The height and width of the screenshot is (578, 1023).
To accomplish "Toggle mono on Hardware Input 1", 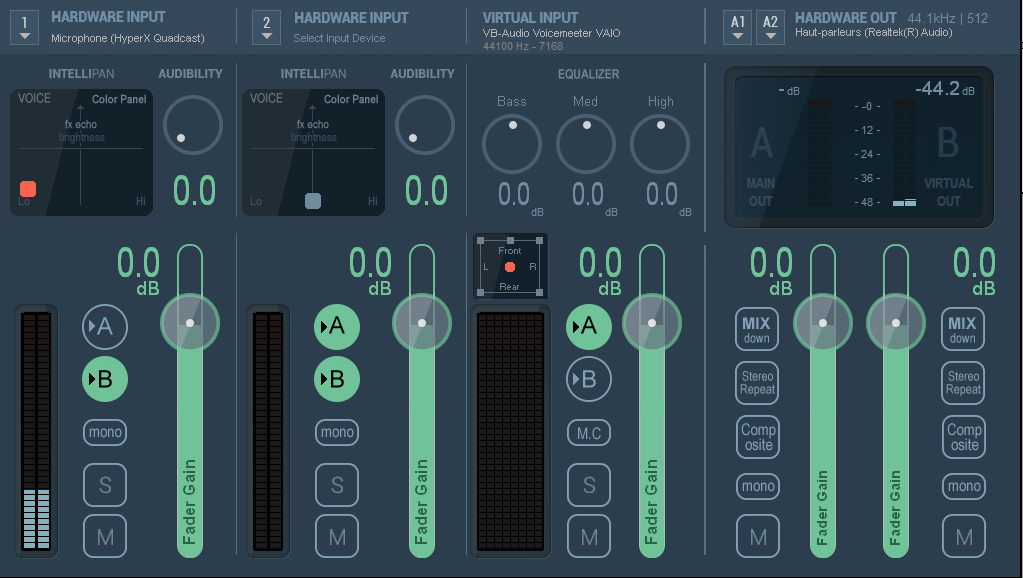I will tap(105, 433).
